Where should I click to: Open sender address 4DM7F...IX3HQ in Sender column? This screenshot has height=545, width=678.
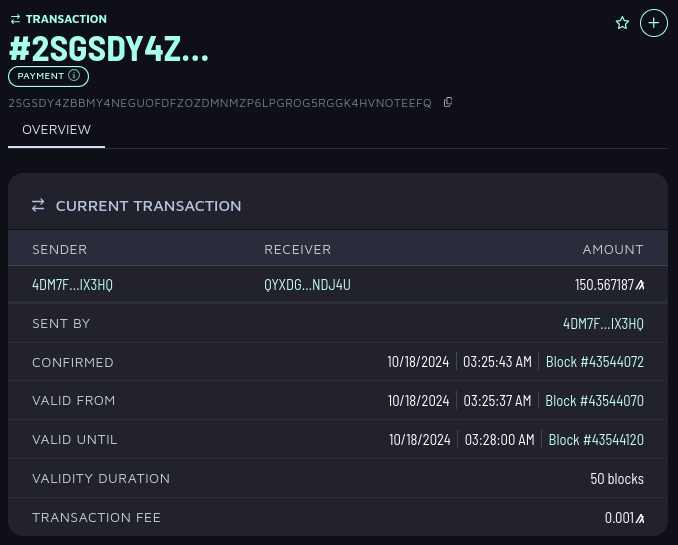pyautogui.click(x=72, y=285)
